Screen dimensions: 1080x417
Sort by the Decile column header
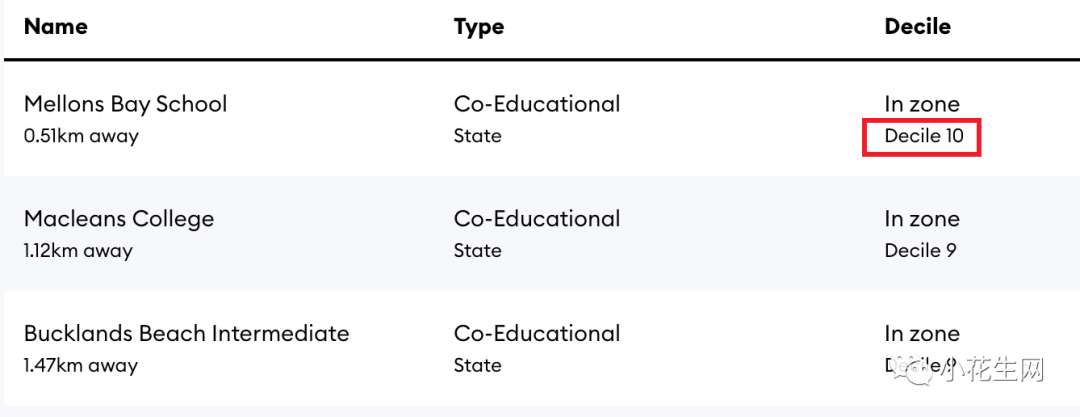click(x=917, y=27)
